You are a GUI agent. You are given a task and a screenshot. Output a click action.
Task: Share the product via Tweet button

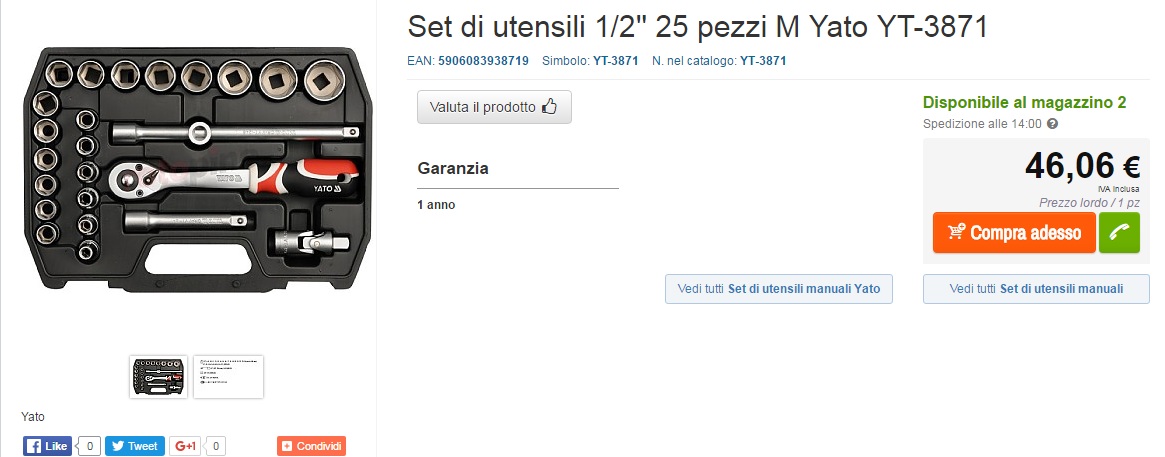coord(134,446)
